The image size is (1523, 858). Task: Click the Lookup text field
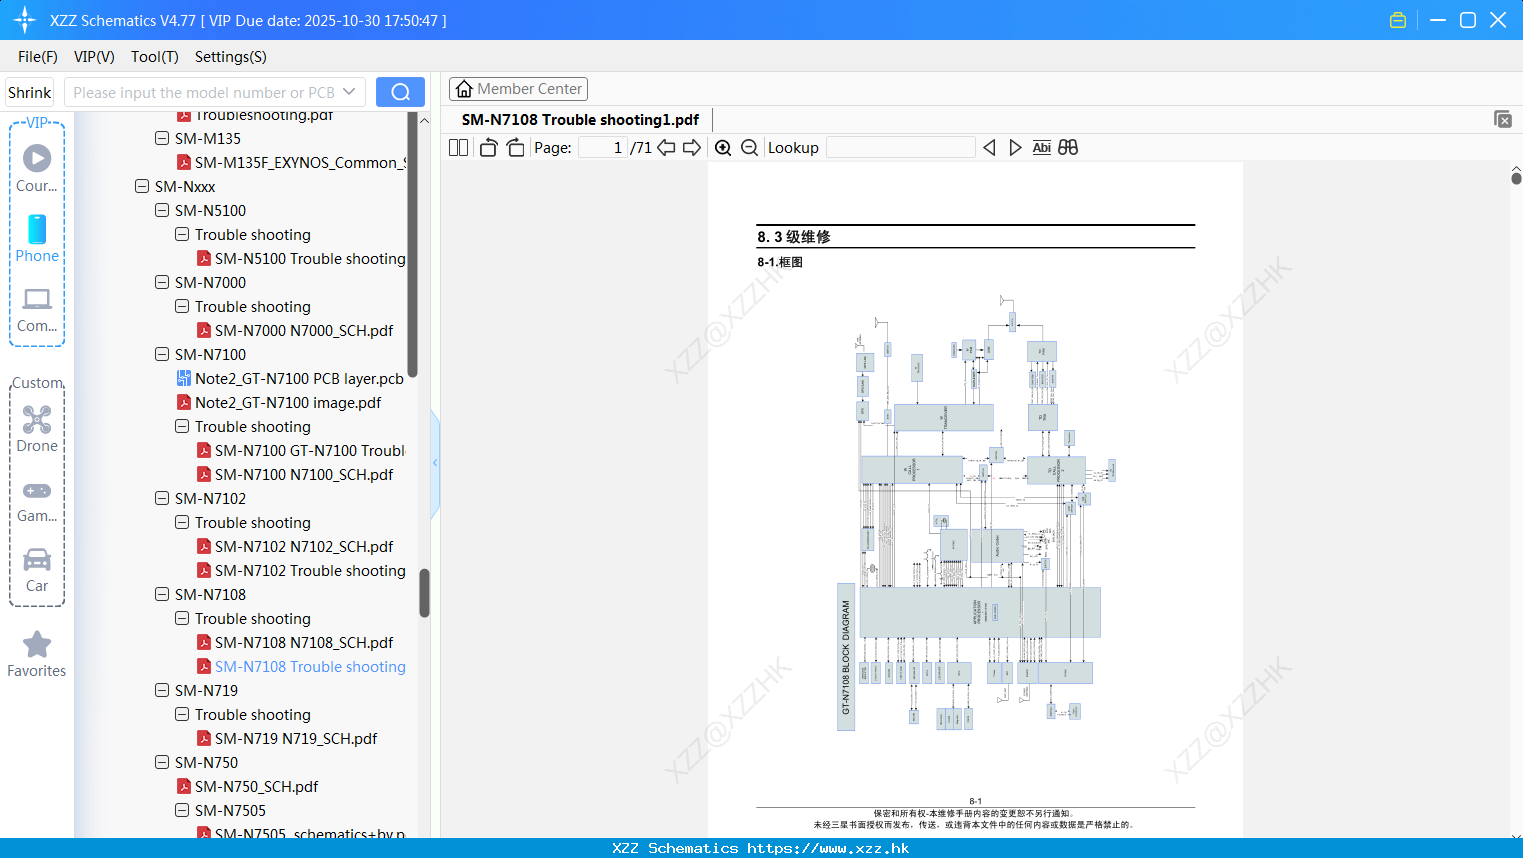pos(900,148)
